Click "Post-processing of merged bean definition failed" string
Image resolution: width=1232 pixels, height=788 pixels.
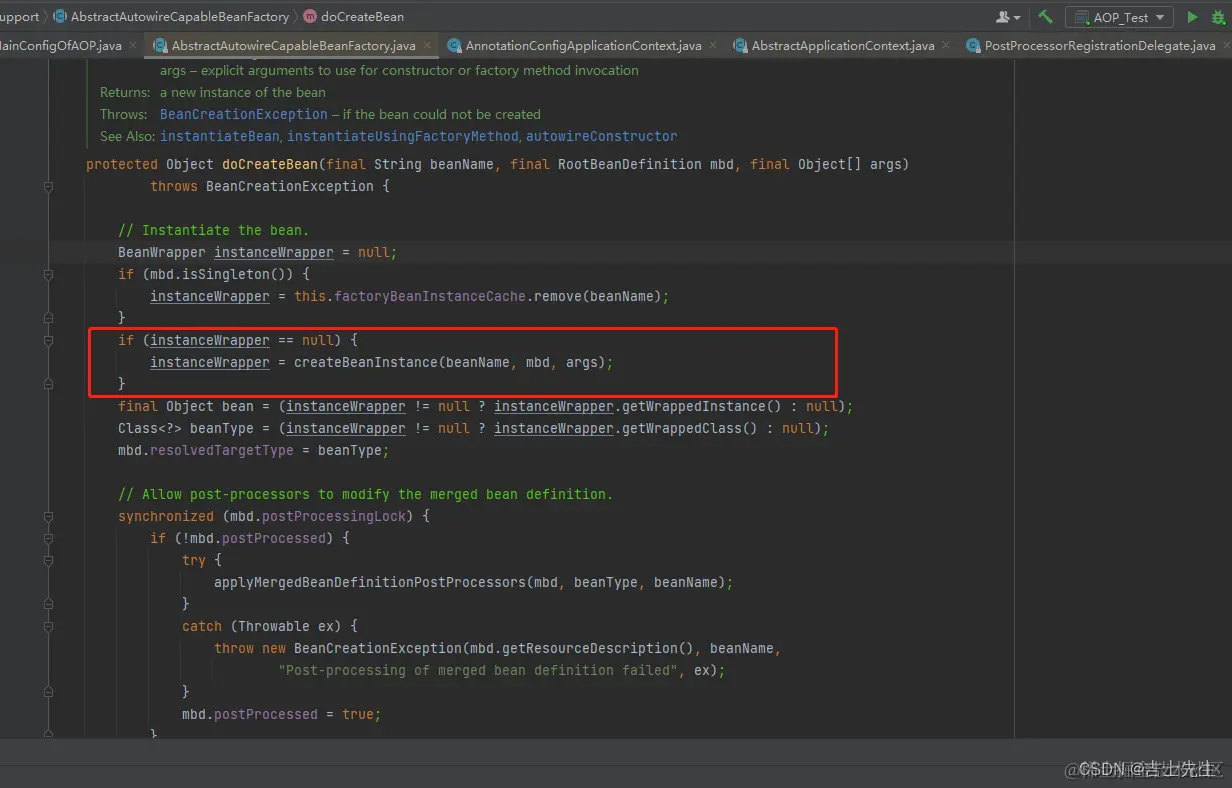[478, 670]
